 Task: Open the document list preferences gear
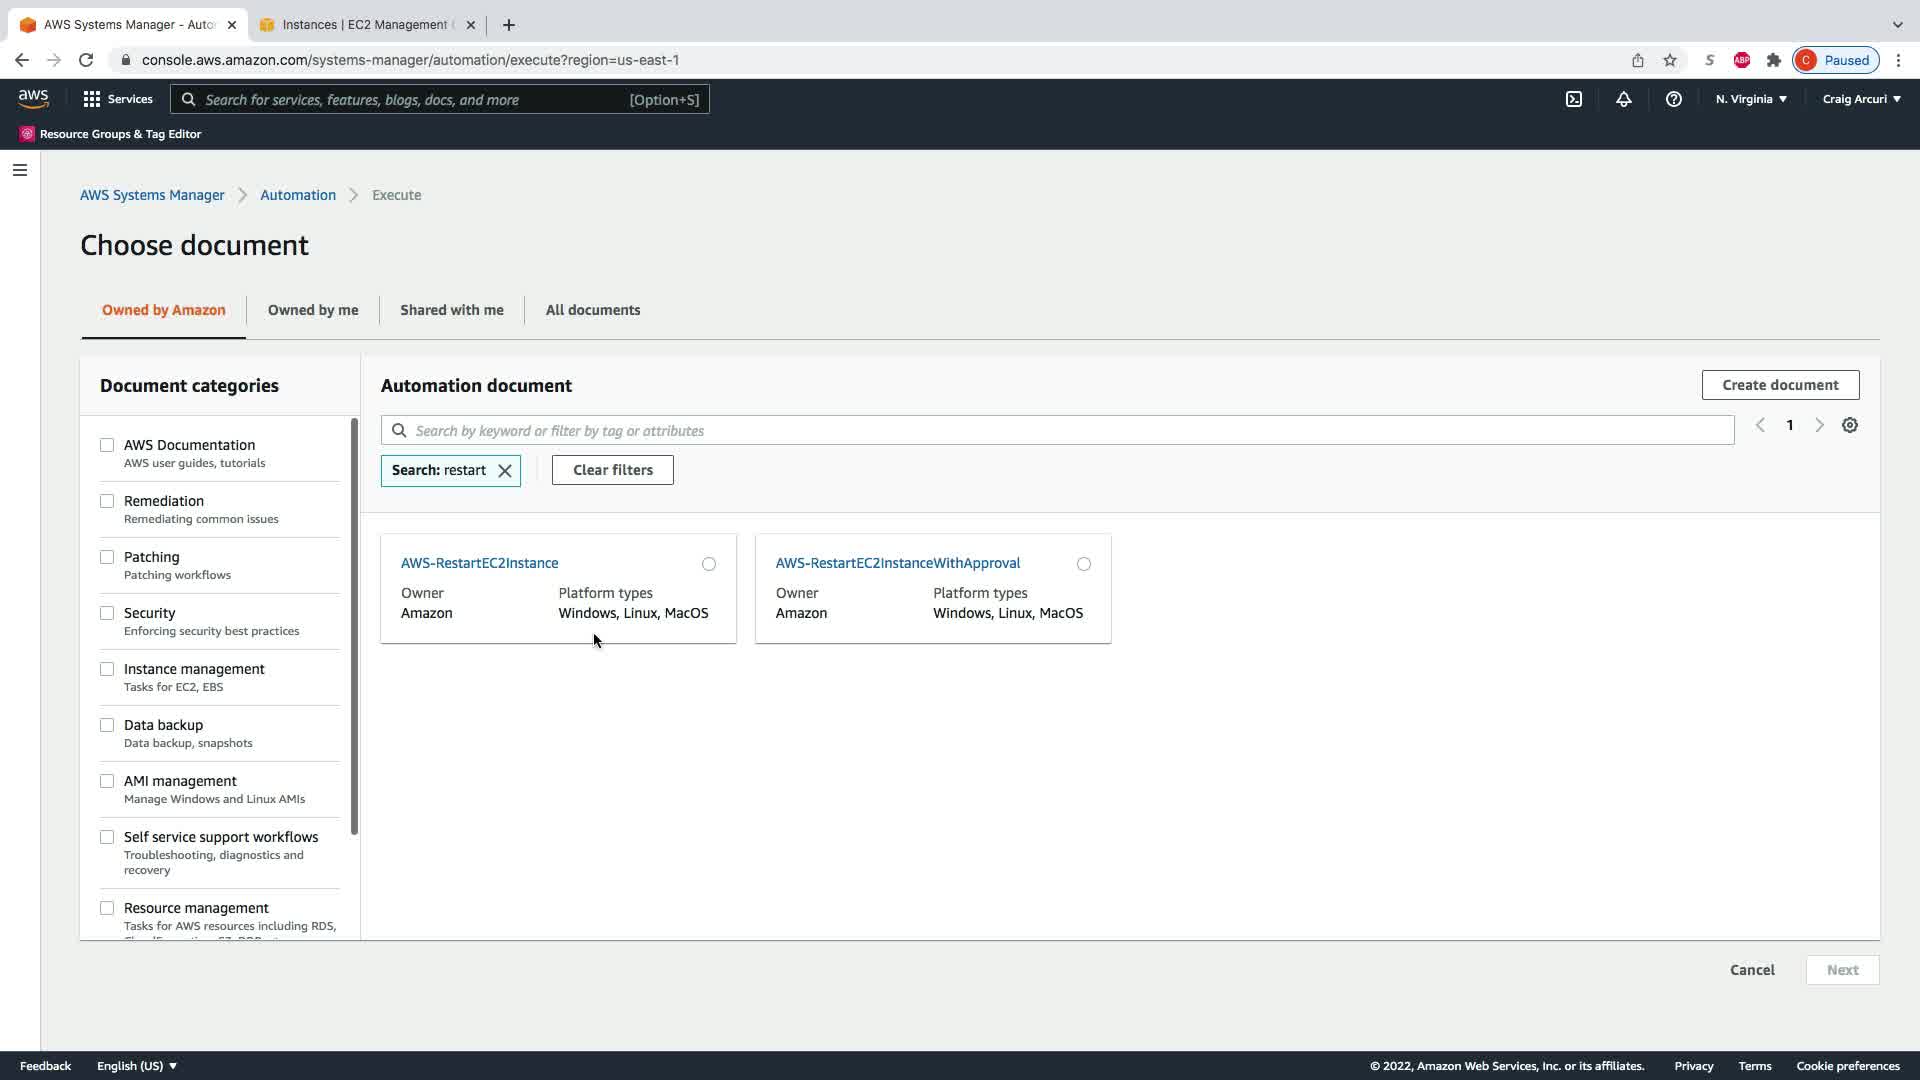(x=1850, y=425)
